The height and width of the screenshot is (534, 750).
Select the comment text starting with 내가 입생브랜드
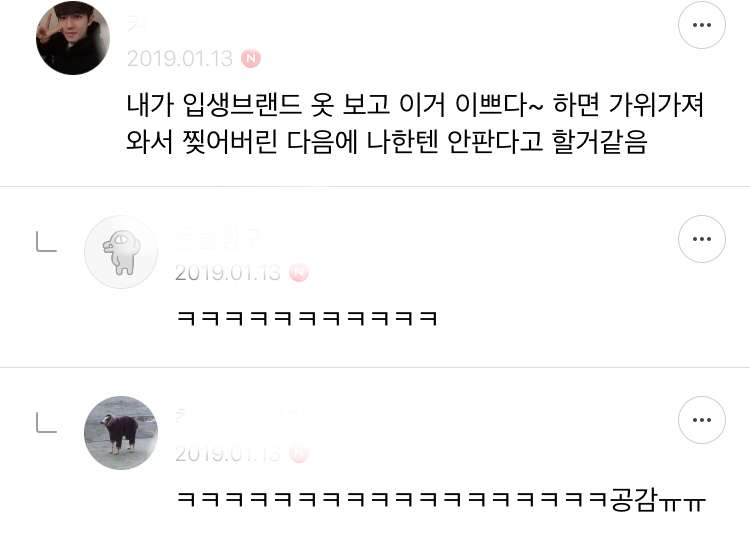[415, 123]
